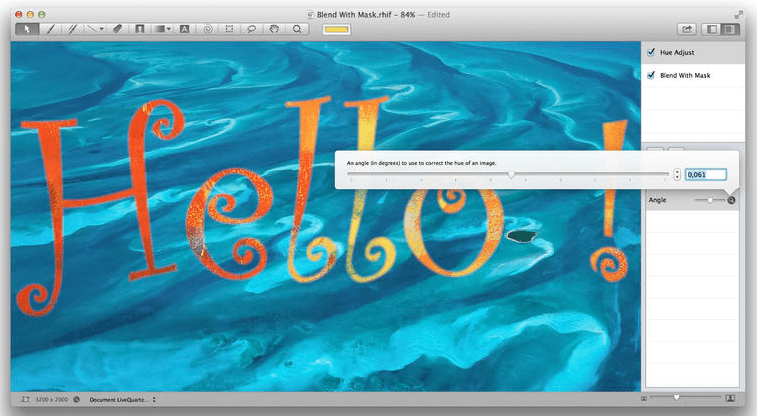
Task: Open the gradient tool dropdown arrow
Action: click(x=168, y=29)
